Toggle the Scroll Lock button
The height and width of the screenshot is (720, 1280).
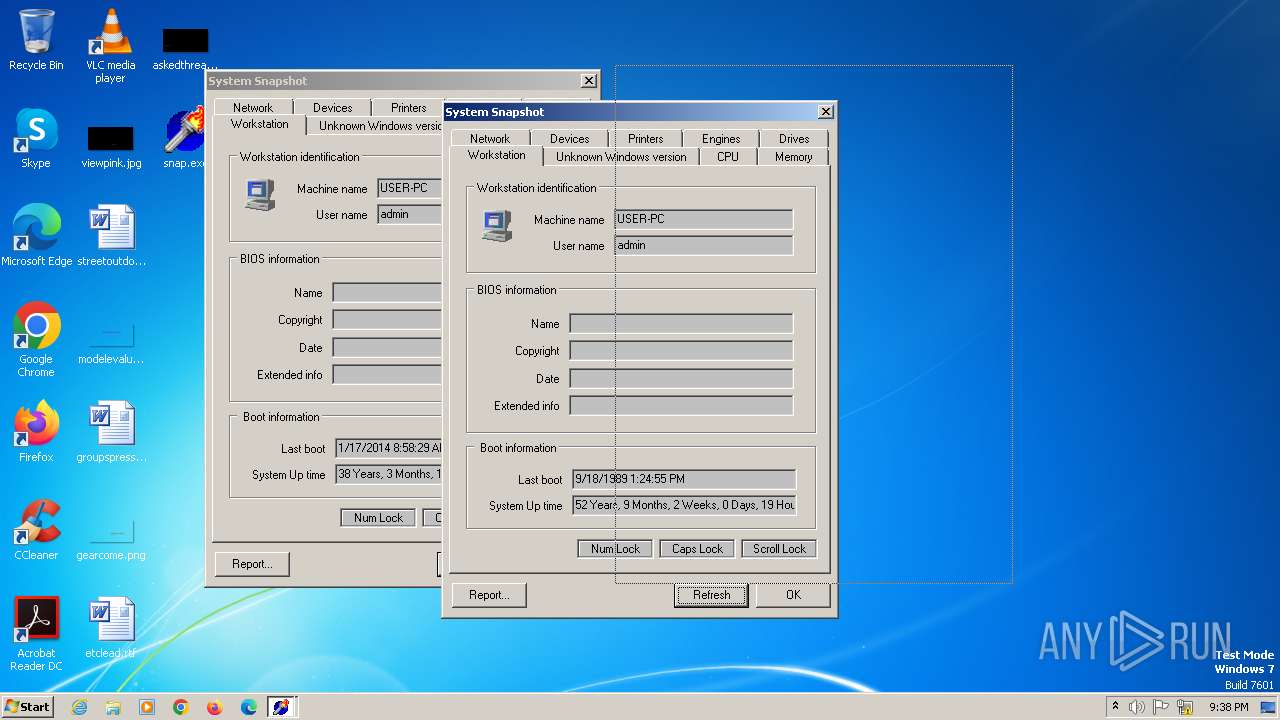point(779,549)
